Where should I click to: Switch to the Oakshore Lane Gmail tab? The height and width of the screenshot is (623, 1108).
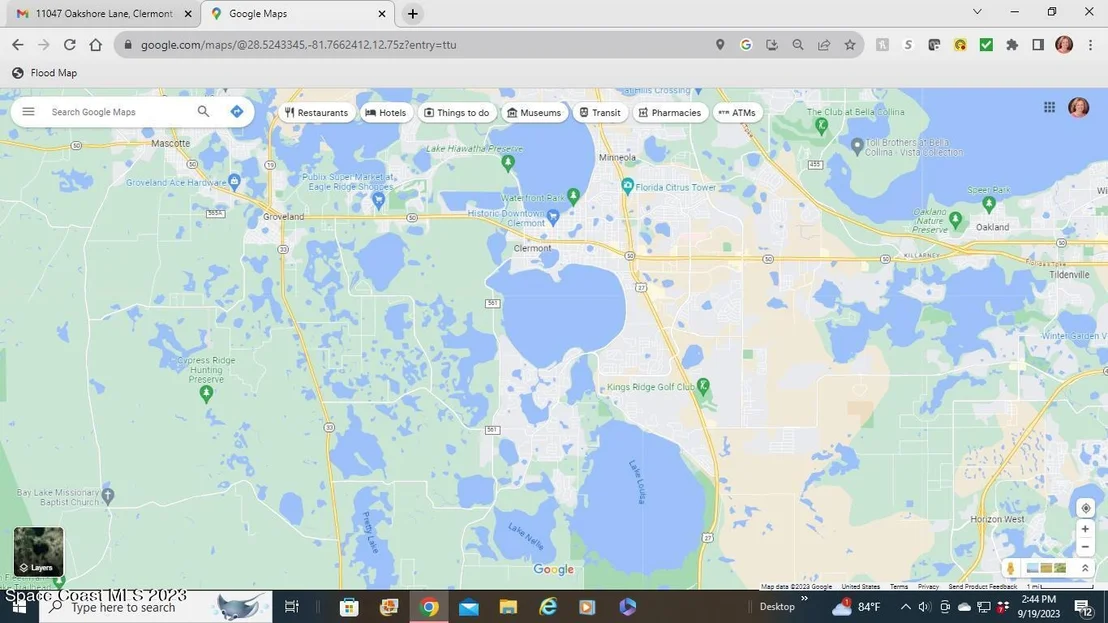point(105,13)
